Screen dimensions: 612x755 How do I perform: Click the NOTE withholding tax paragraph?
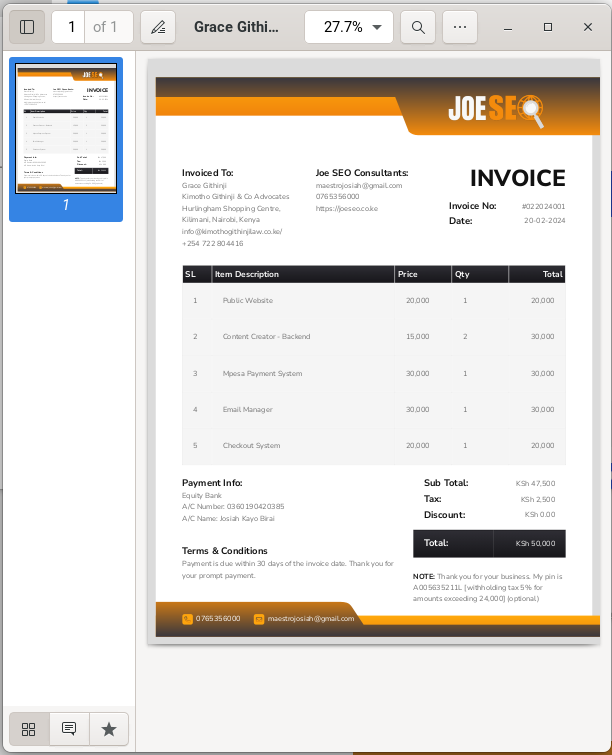point(487,587)
